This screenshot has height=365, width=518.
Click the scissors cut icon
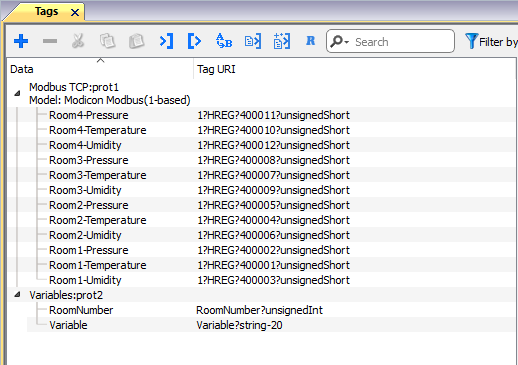[x=78, y=41]
